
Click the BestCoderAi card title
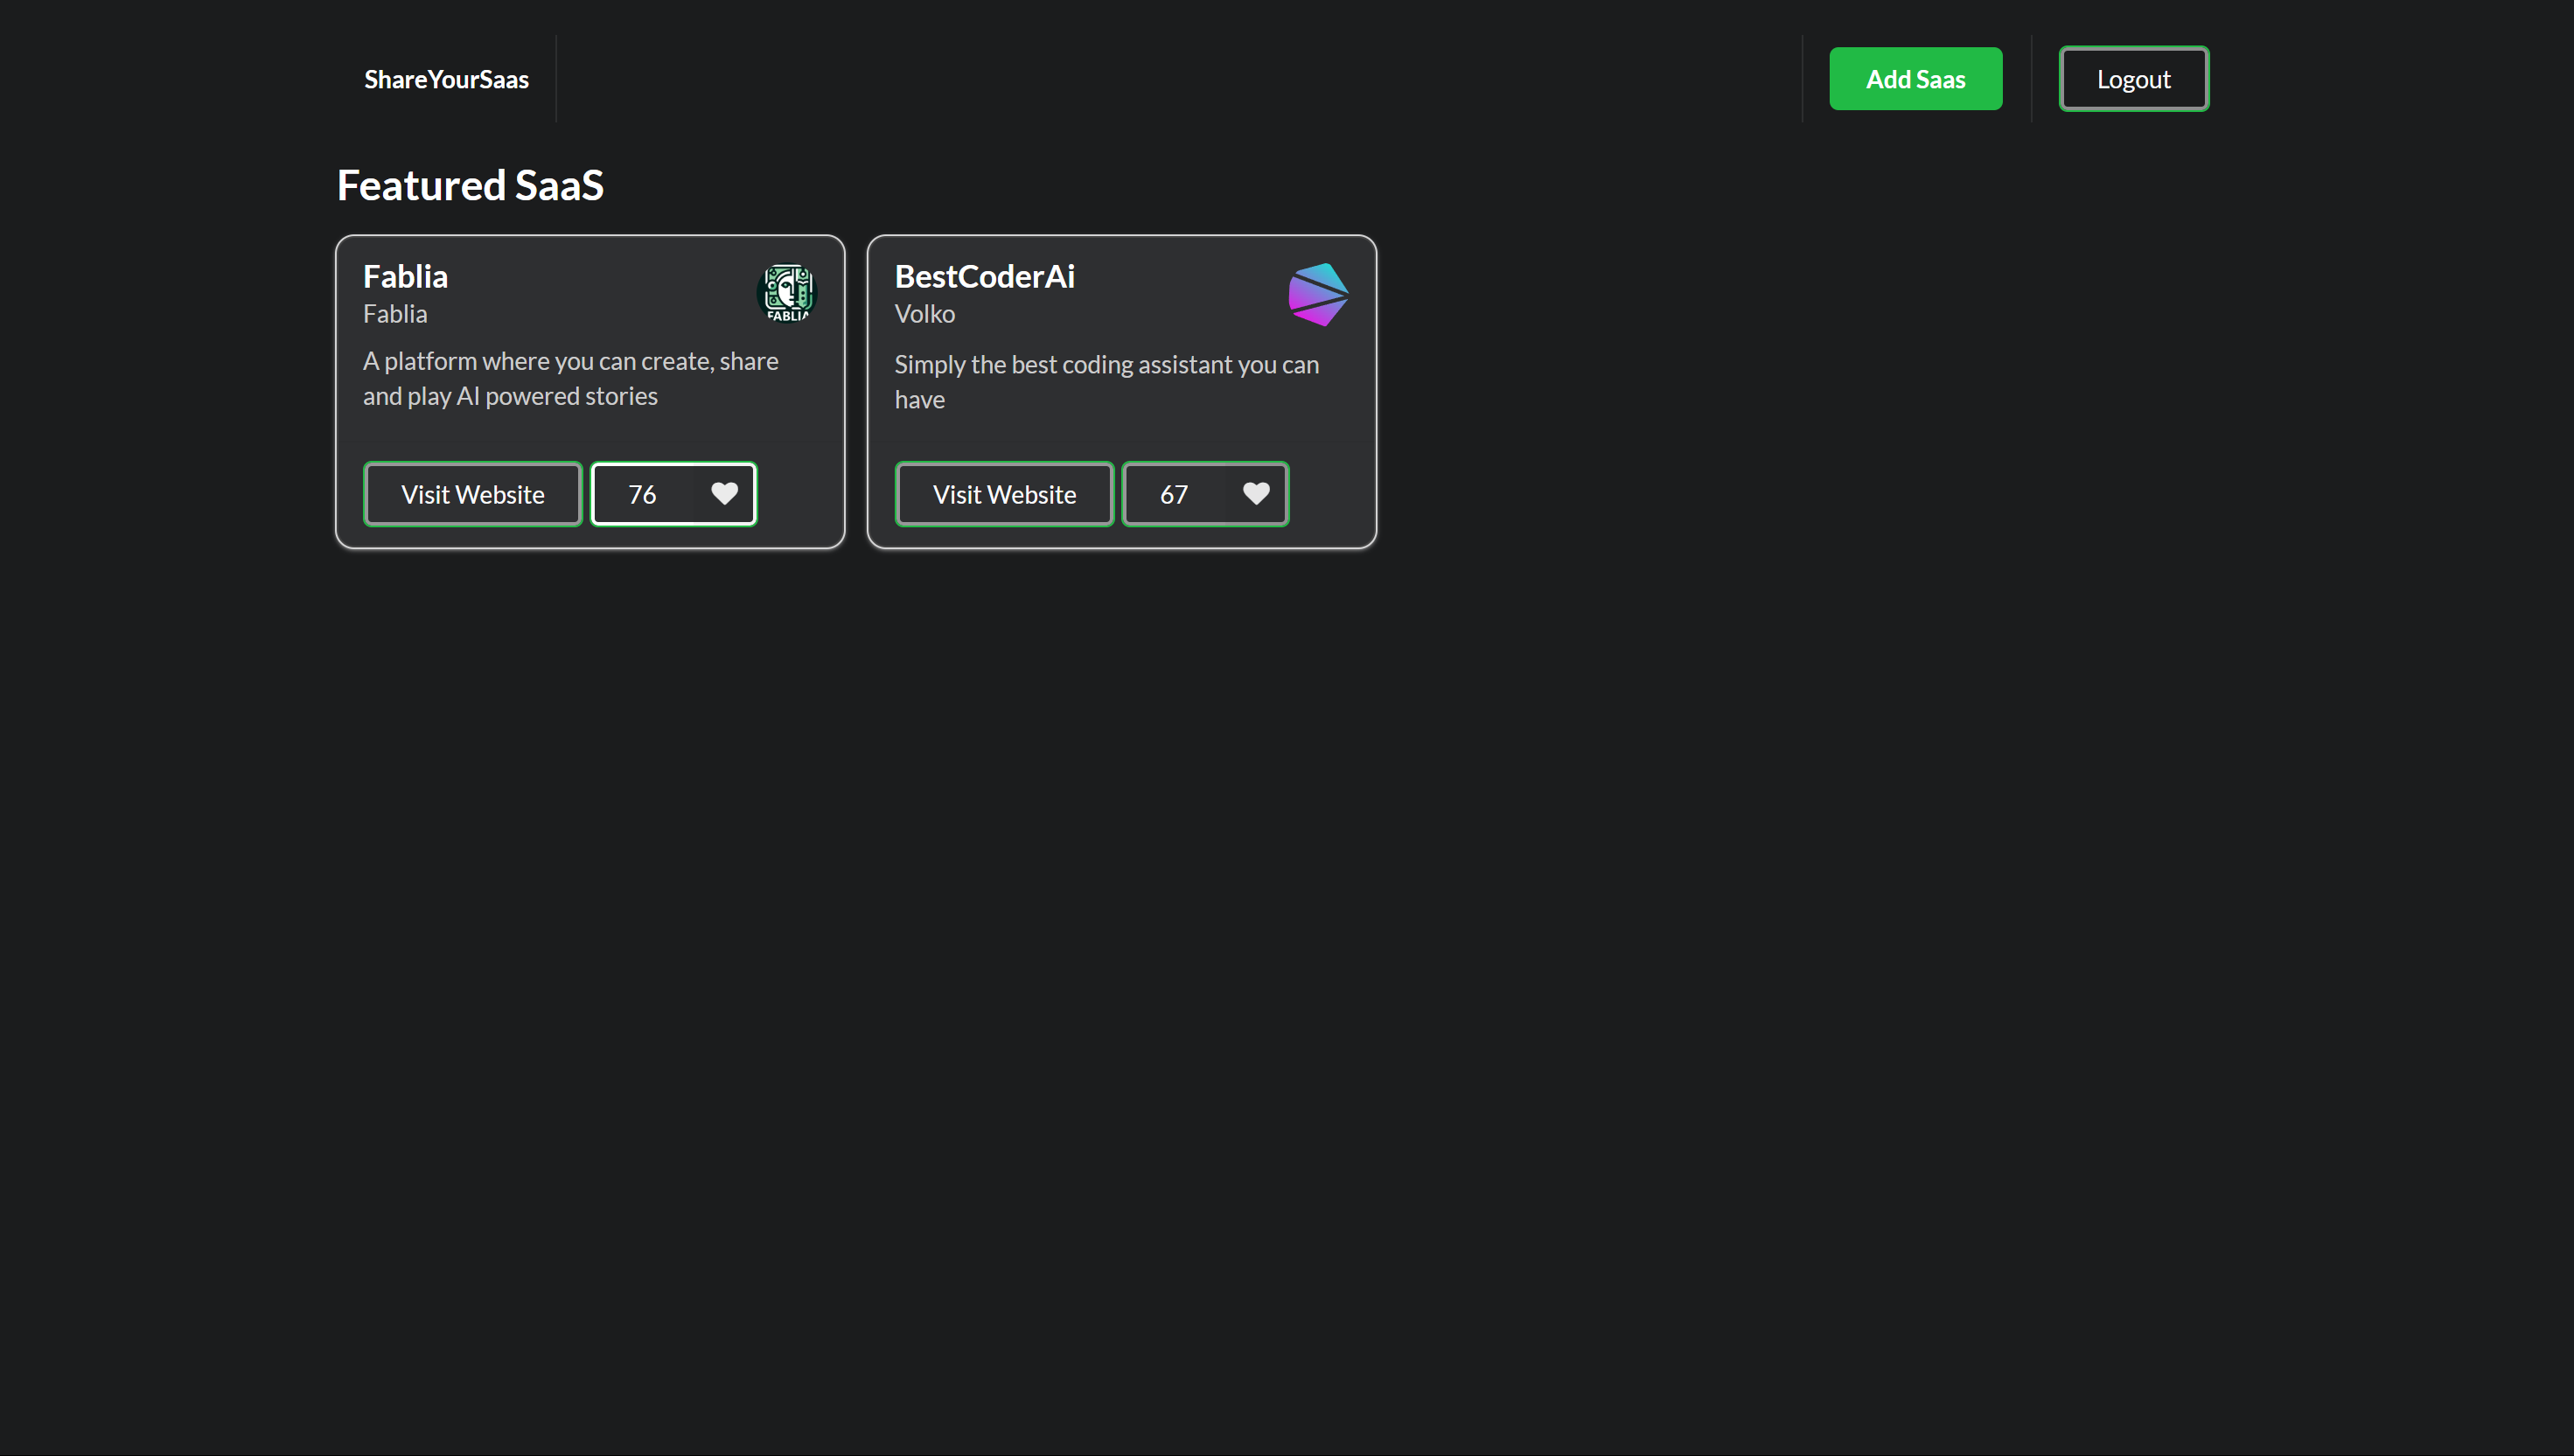click(984, 276)
